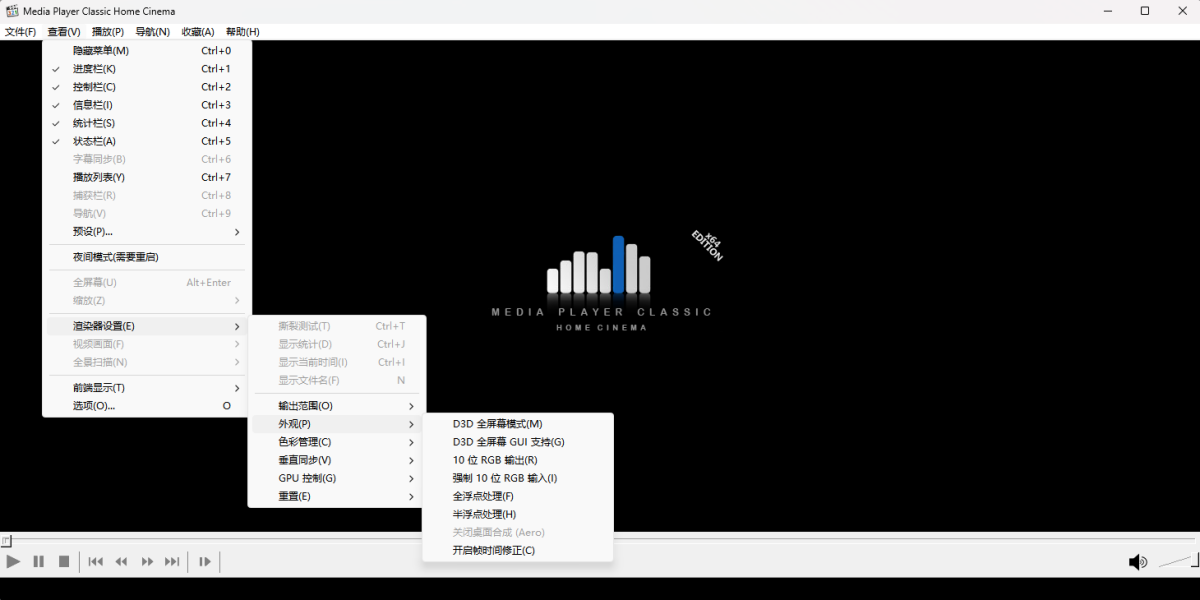Toggle D3D 全屏幕 GUI 支持(G)
This screenshot has width=1200, height=600.
pos(518,442)
